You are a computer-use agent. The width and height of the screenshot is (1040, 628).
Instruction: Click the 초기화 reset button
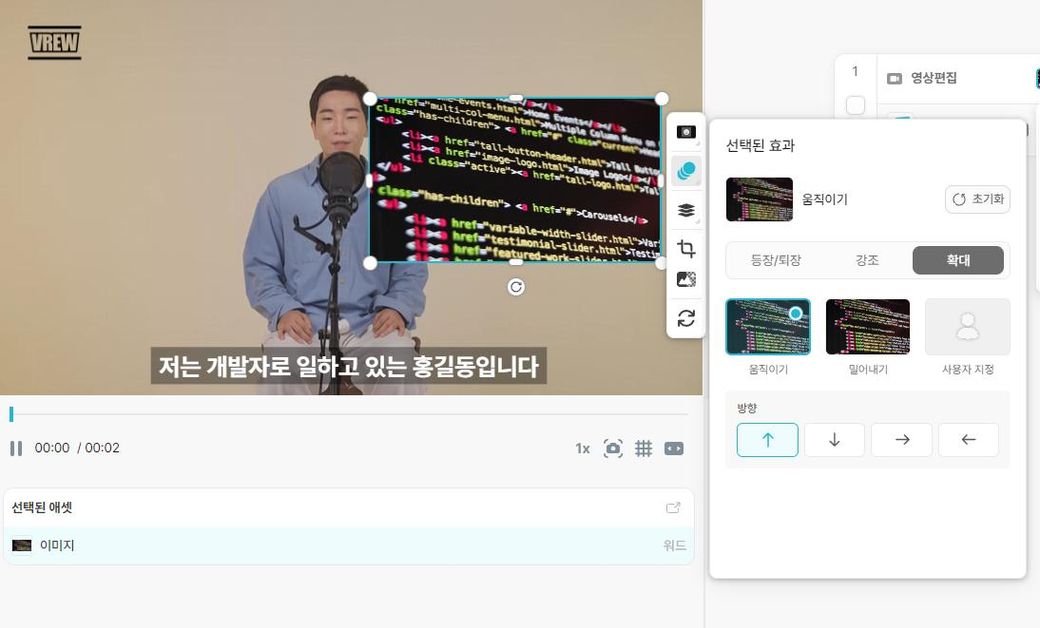[x=977, y=199]
